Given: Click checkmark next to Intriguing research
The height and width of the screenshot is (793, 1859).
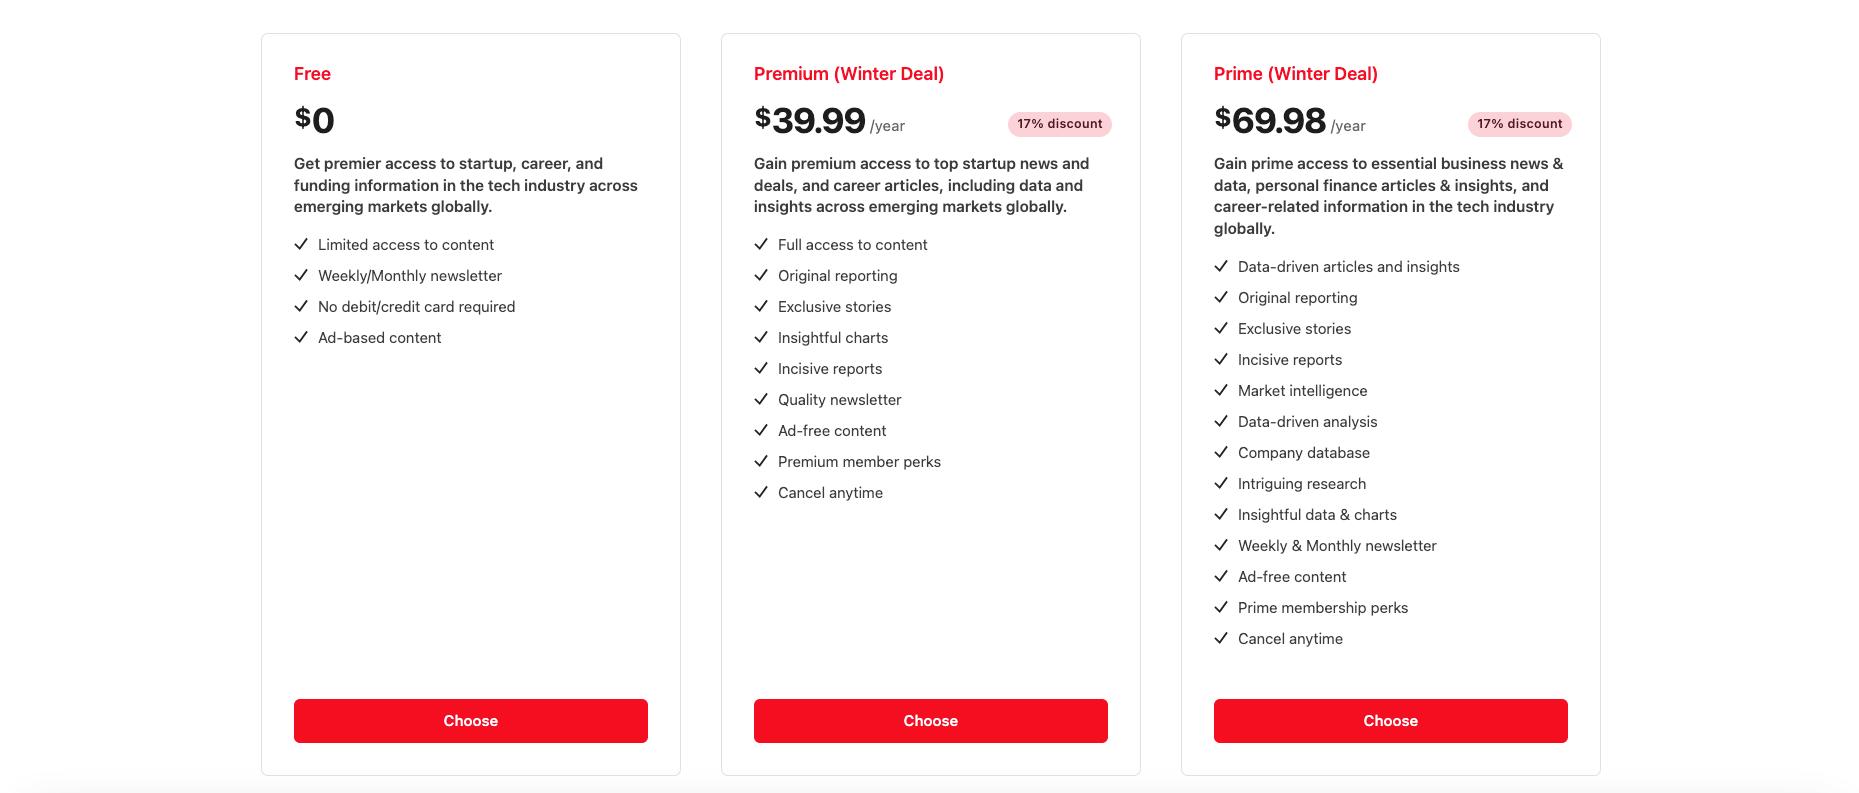Looking at the screenshot, I should 1221,483.
